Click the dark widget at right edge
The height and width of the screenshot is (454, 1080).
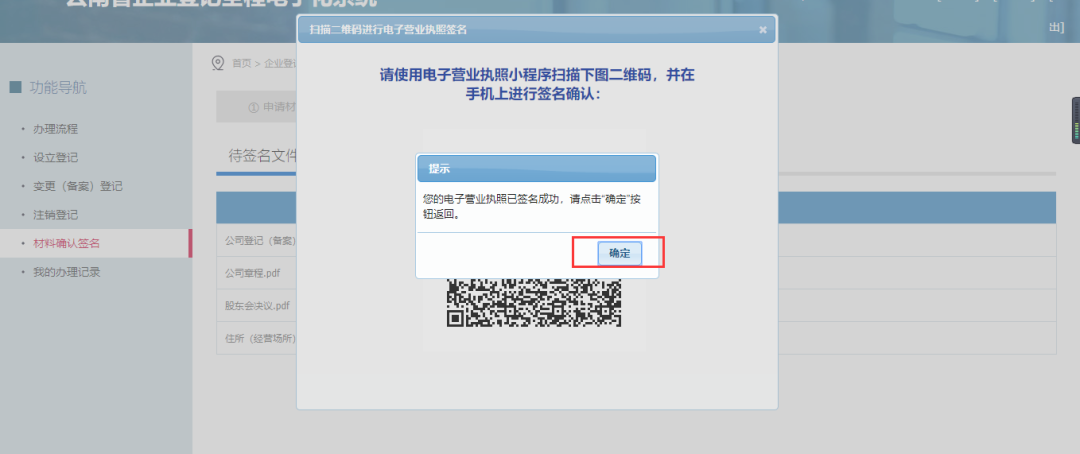(1075, 121)
